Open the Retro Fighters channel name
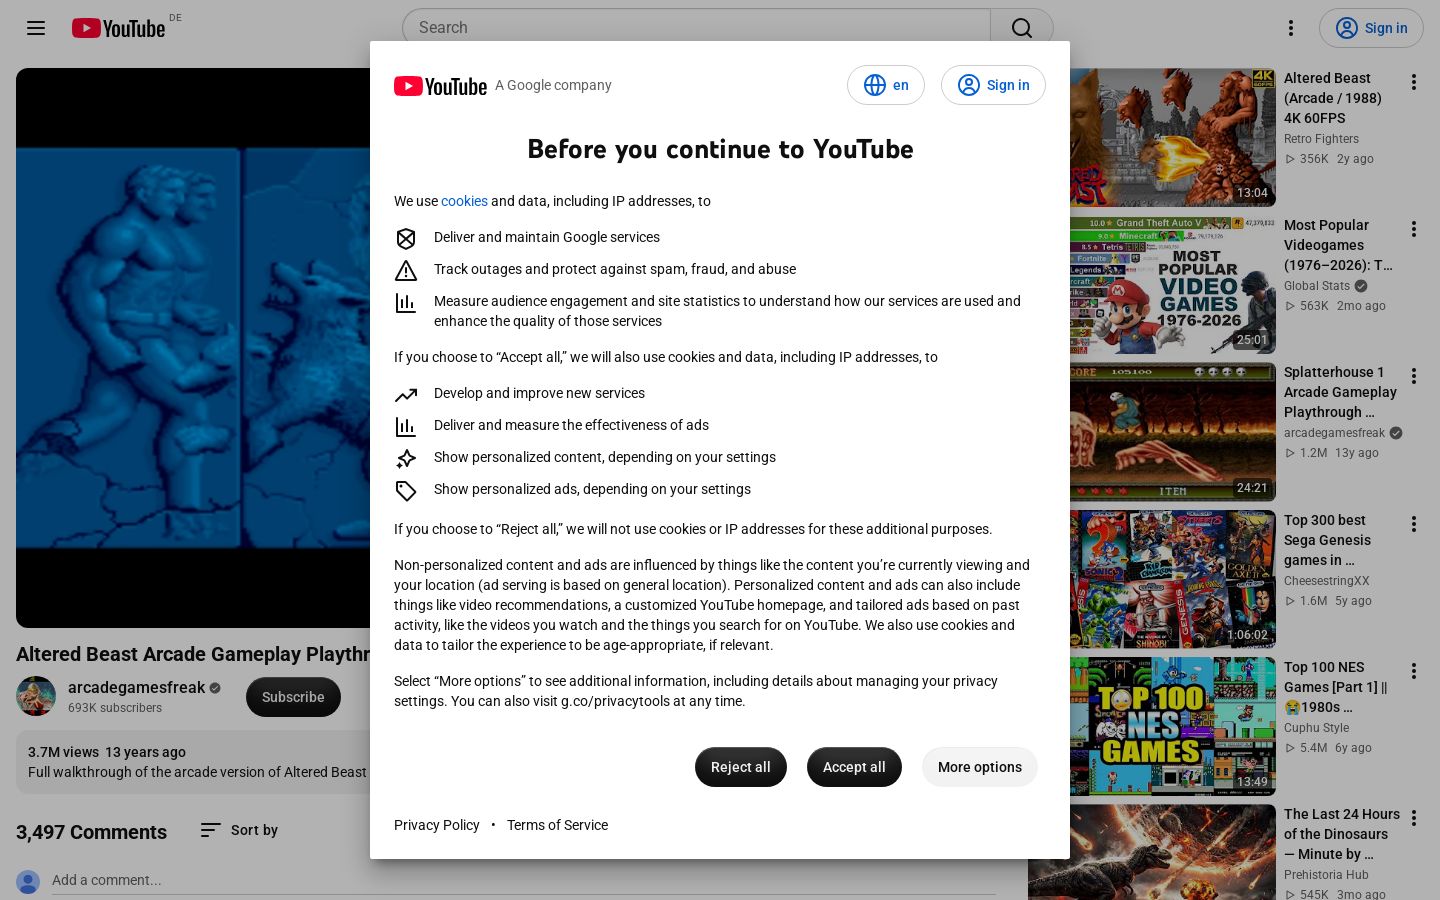This screenshot has width=1440, height=900. pos(1321,139)
